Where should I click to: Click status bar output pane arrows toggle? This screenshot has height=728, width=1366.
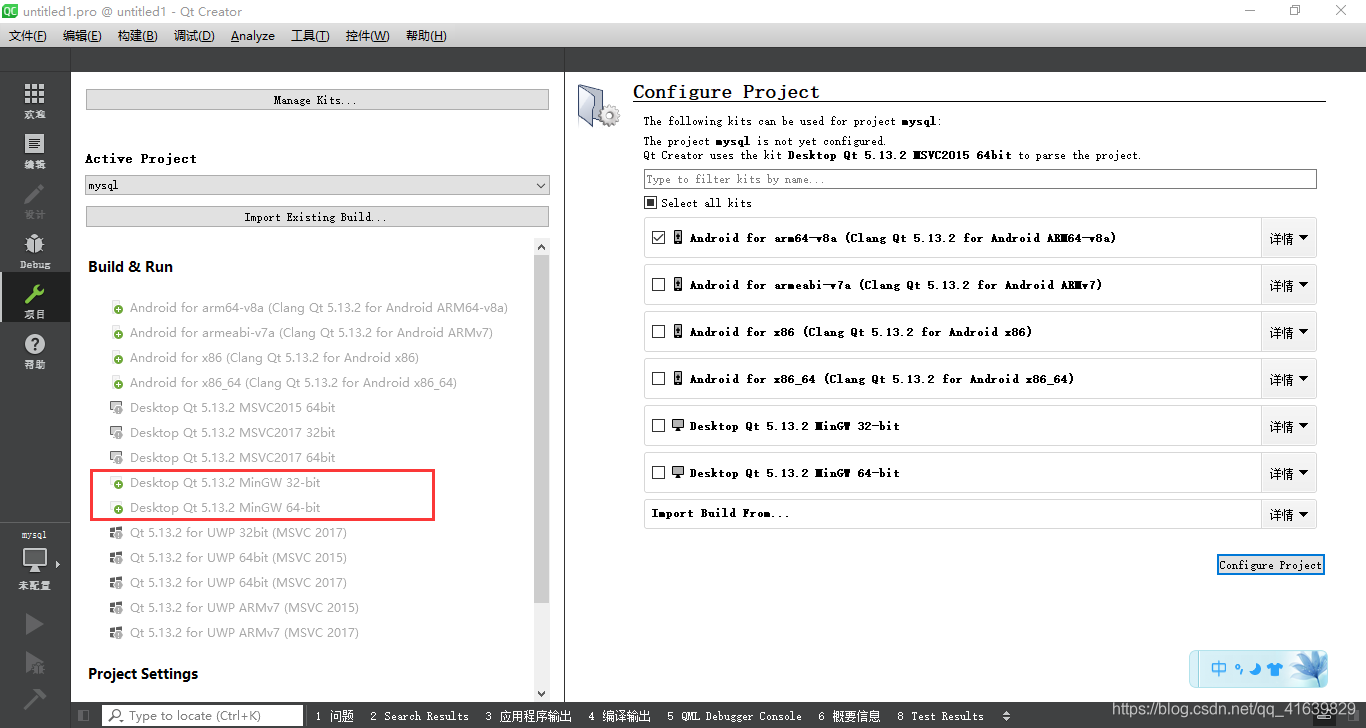click(x=1006, y=716)
